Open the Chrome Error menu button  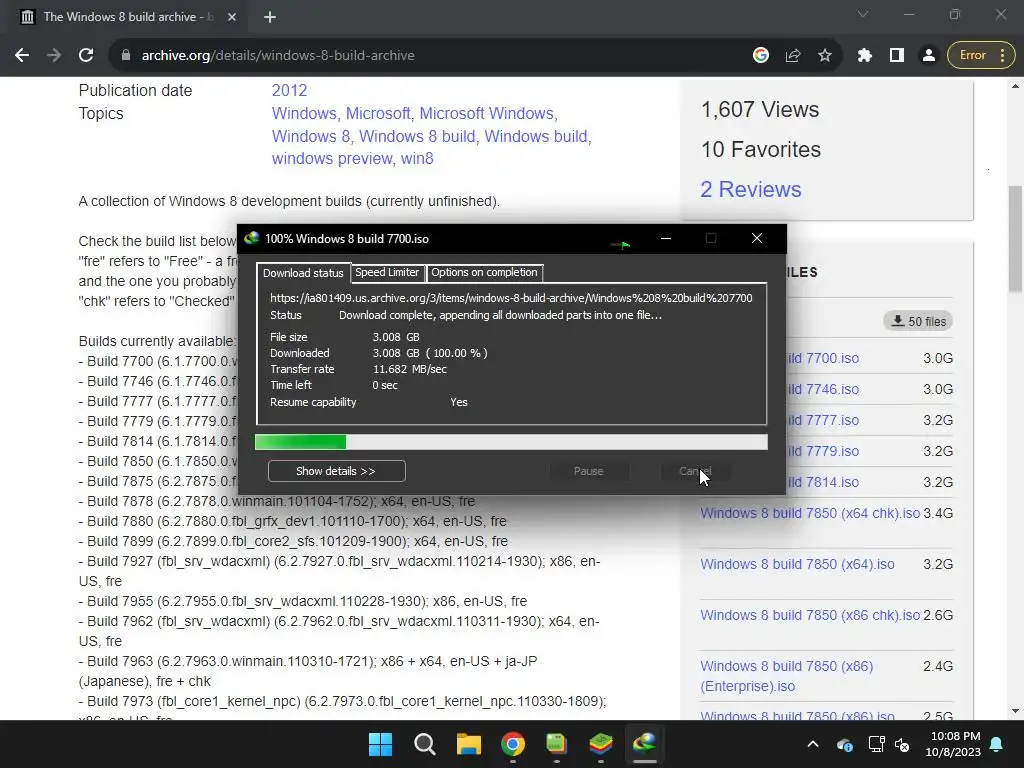coord(981,56)
